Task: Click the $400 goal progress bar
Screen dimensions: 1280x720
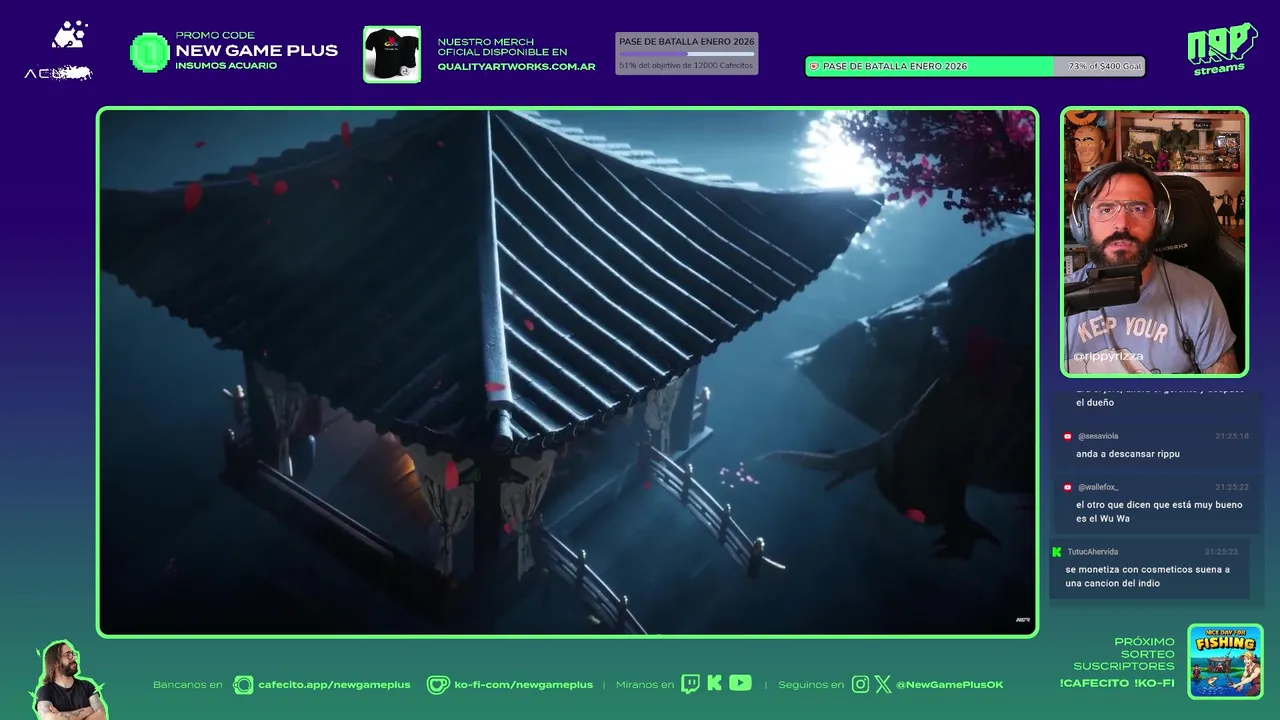Action: point(975,67)
